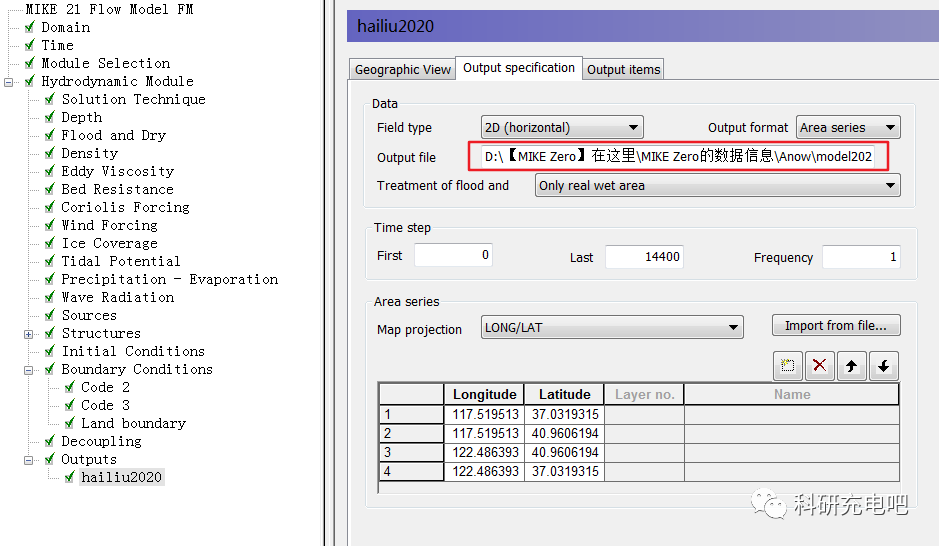Select Precipitation - Evaporation tree item

point(169,279)
